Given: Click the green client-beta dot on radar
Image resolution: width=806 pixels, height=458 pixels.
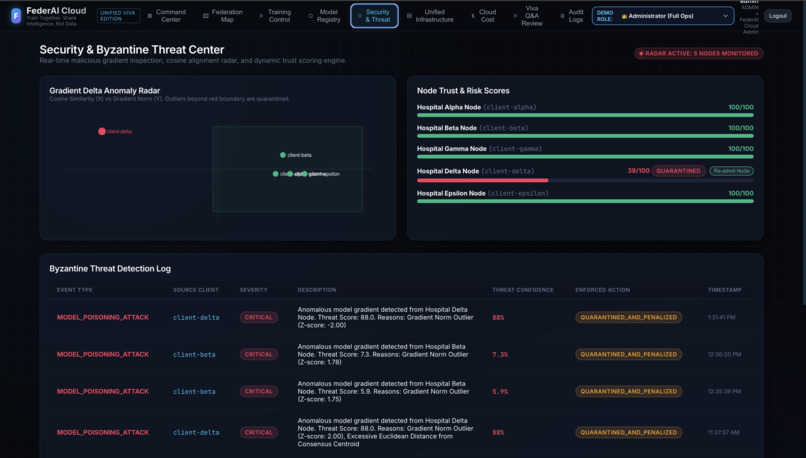Looking at the screenshot, I should (x=283, y=155).
